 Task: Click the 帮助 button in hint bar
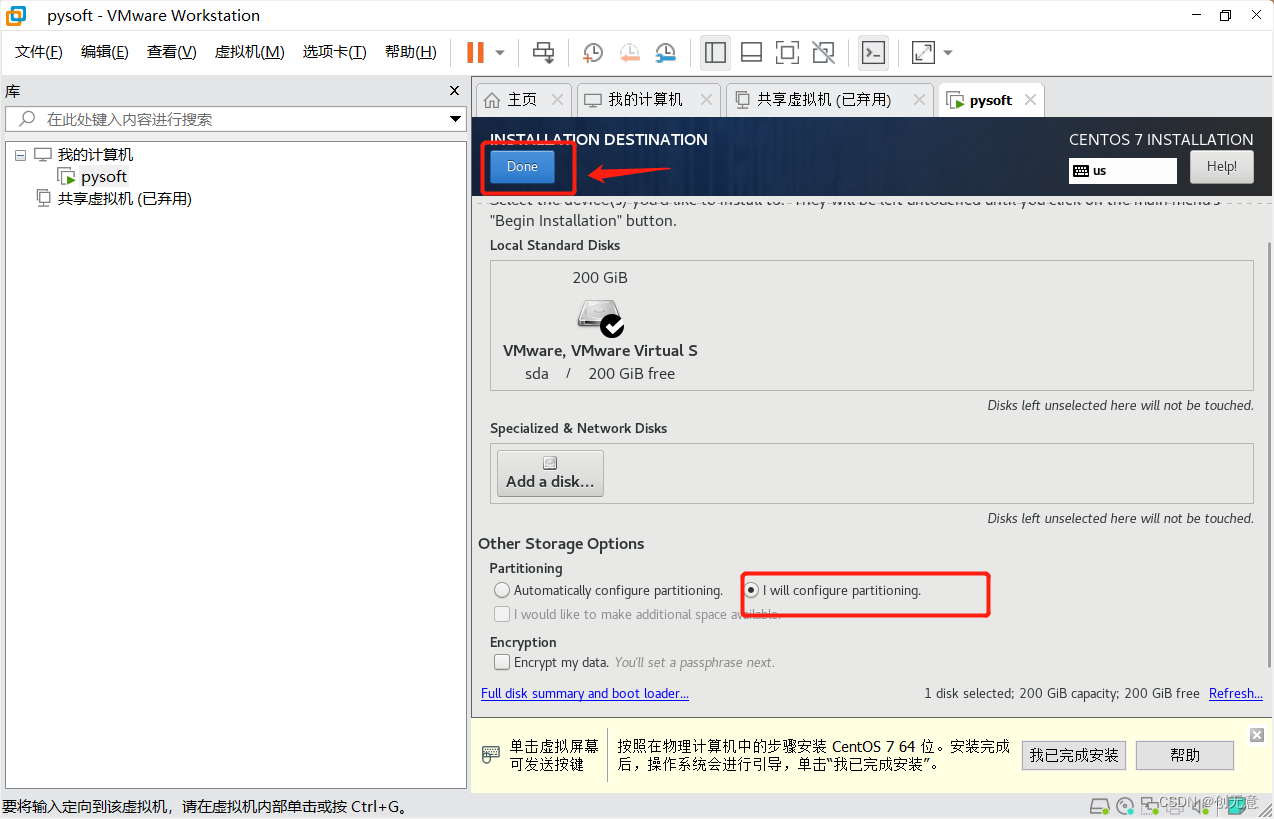[1185, 756]
